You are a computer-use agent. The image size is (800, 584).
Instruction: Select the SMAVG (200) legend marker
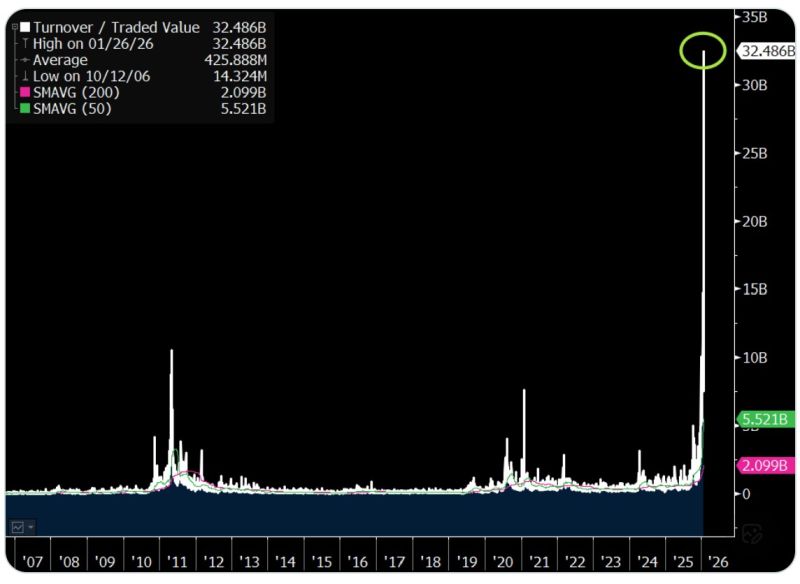coord(23,92)
